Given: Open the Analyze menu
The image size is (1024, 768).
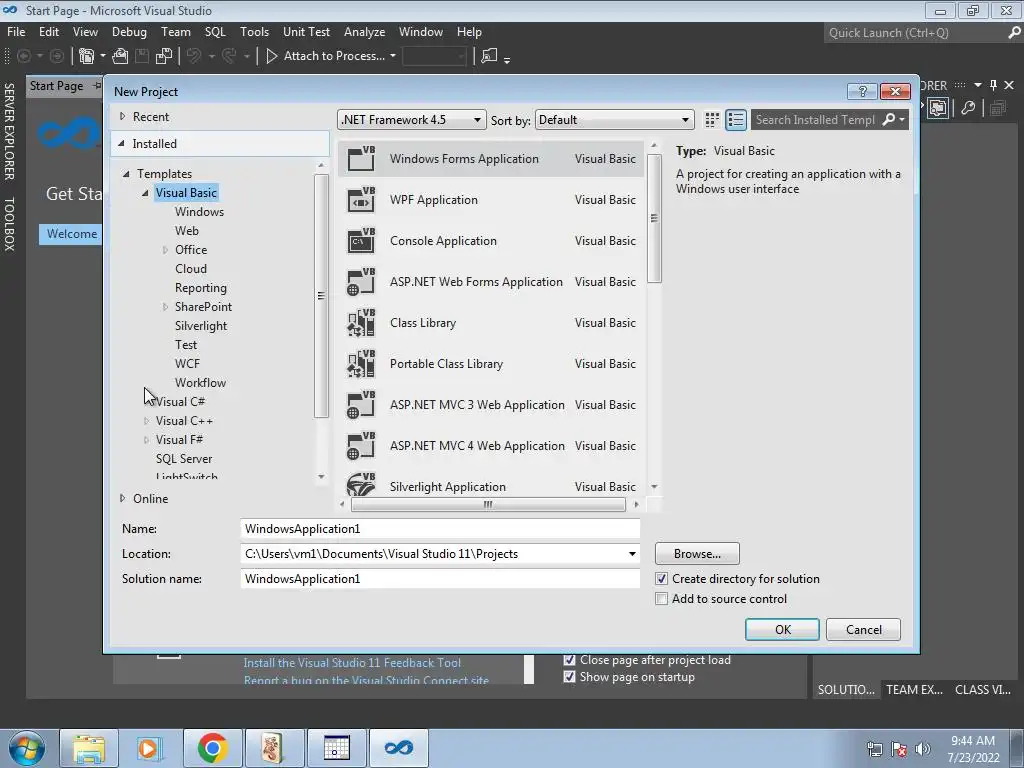Looking at the screenshot, I should point(364,31).
